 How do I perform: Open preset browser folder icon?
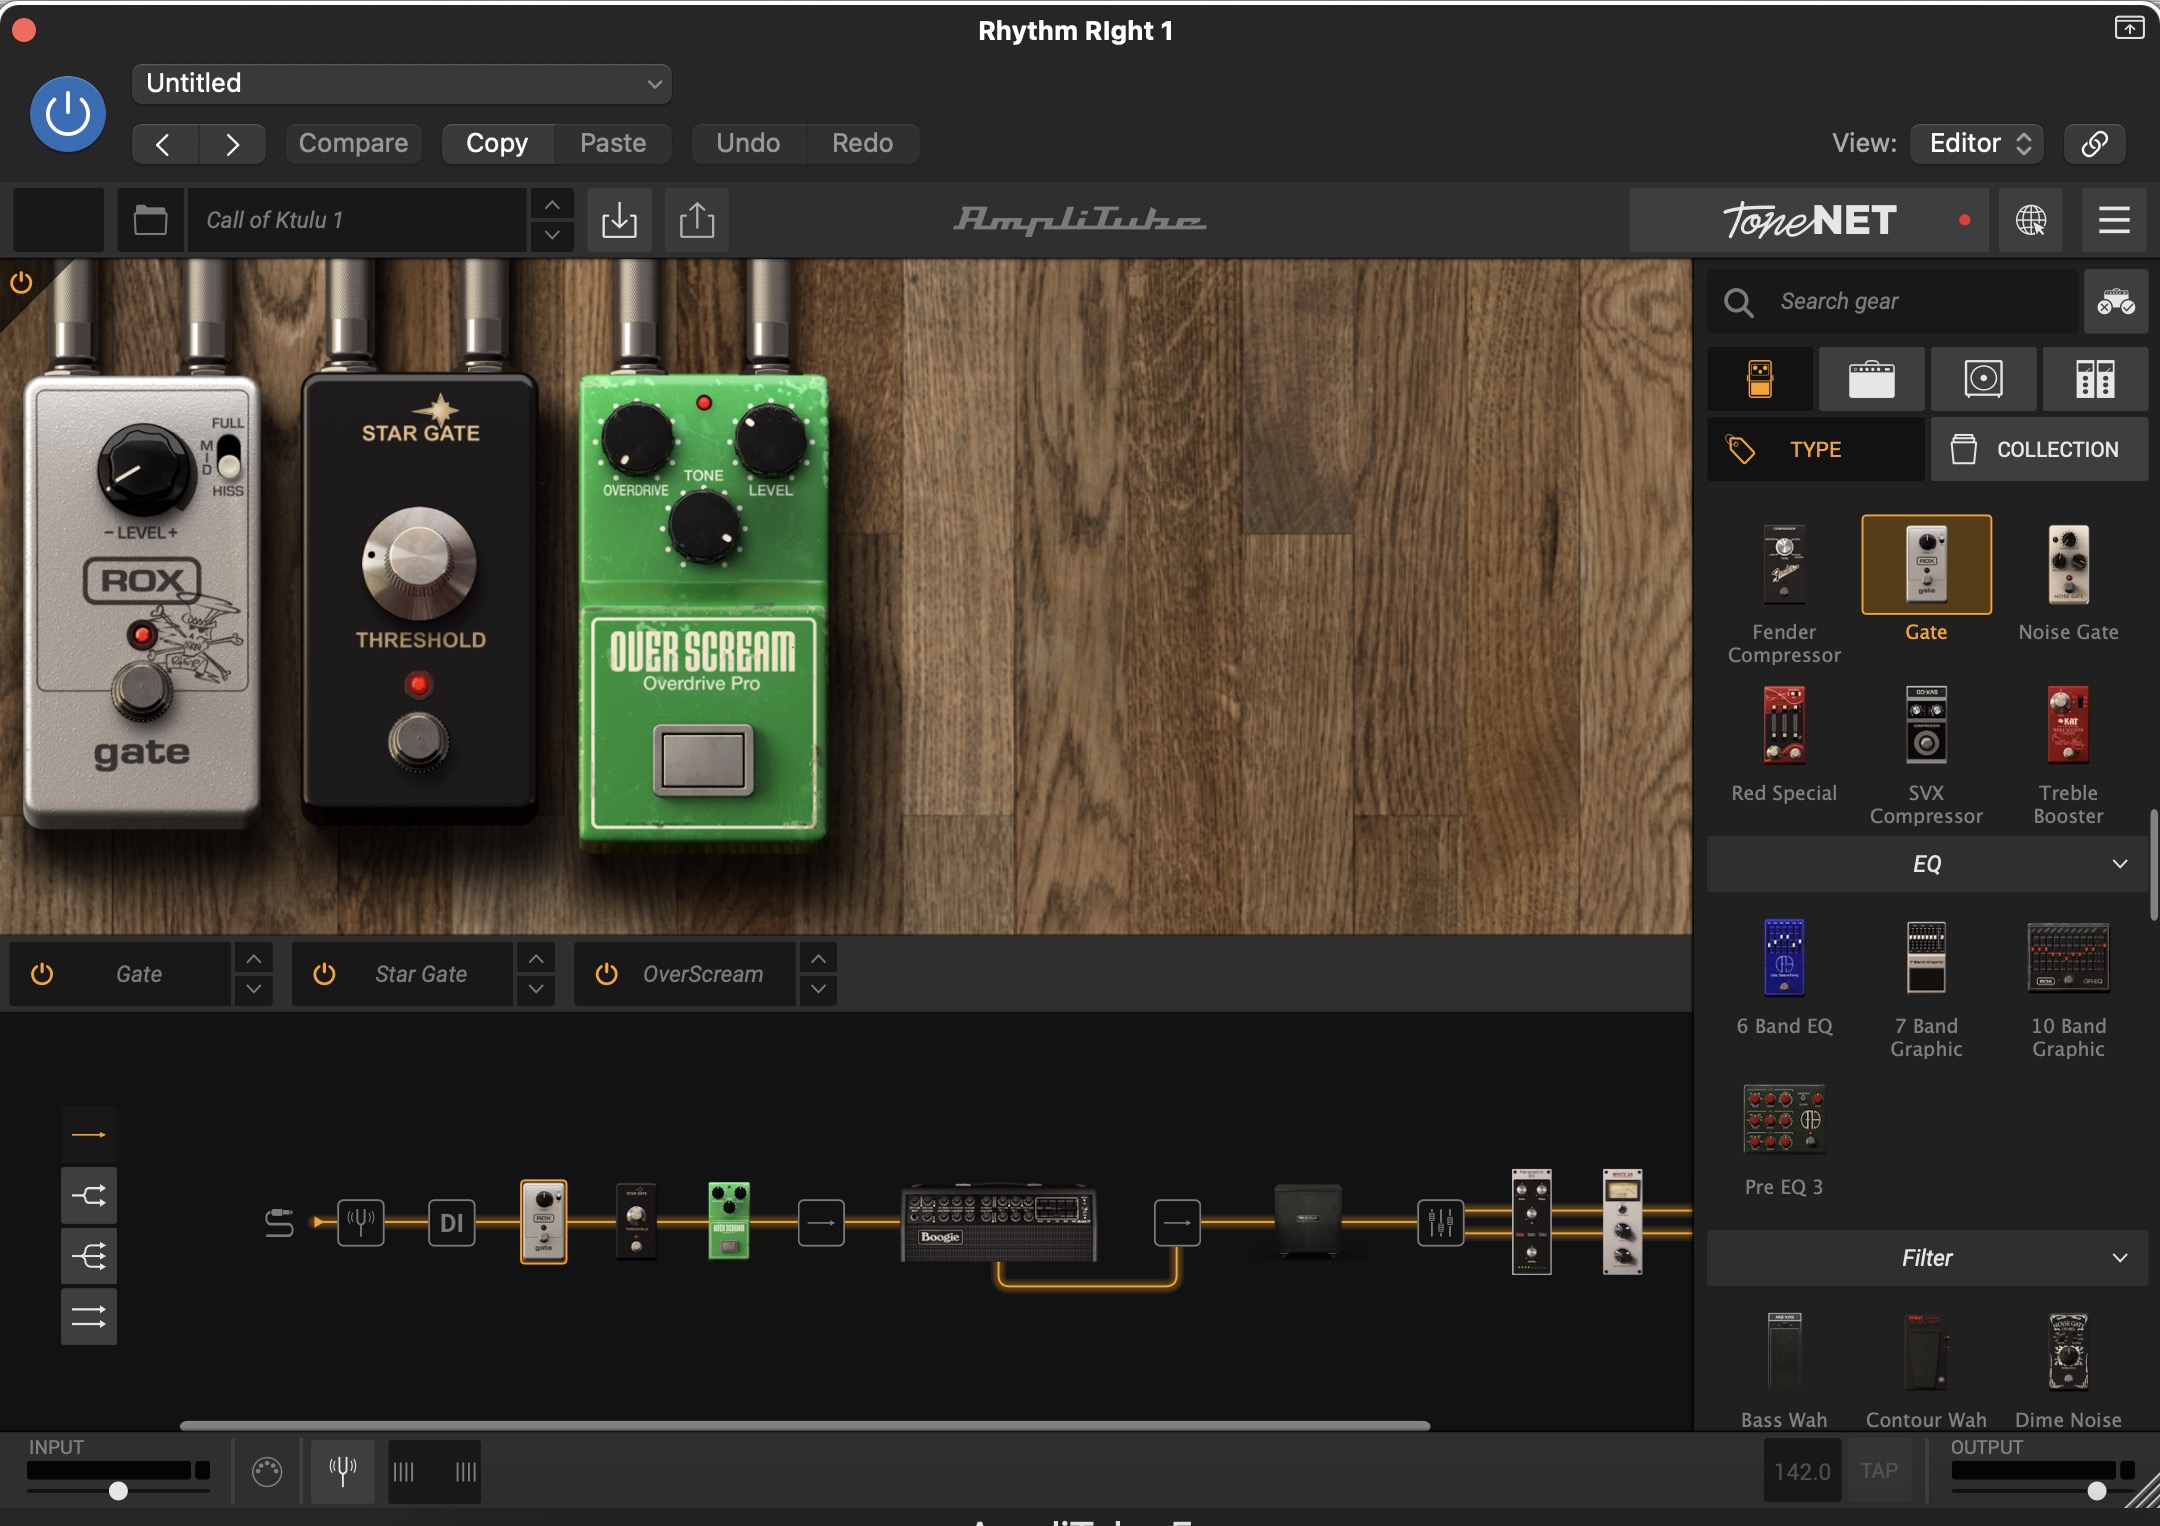click(x=150, y=220)
